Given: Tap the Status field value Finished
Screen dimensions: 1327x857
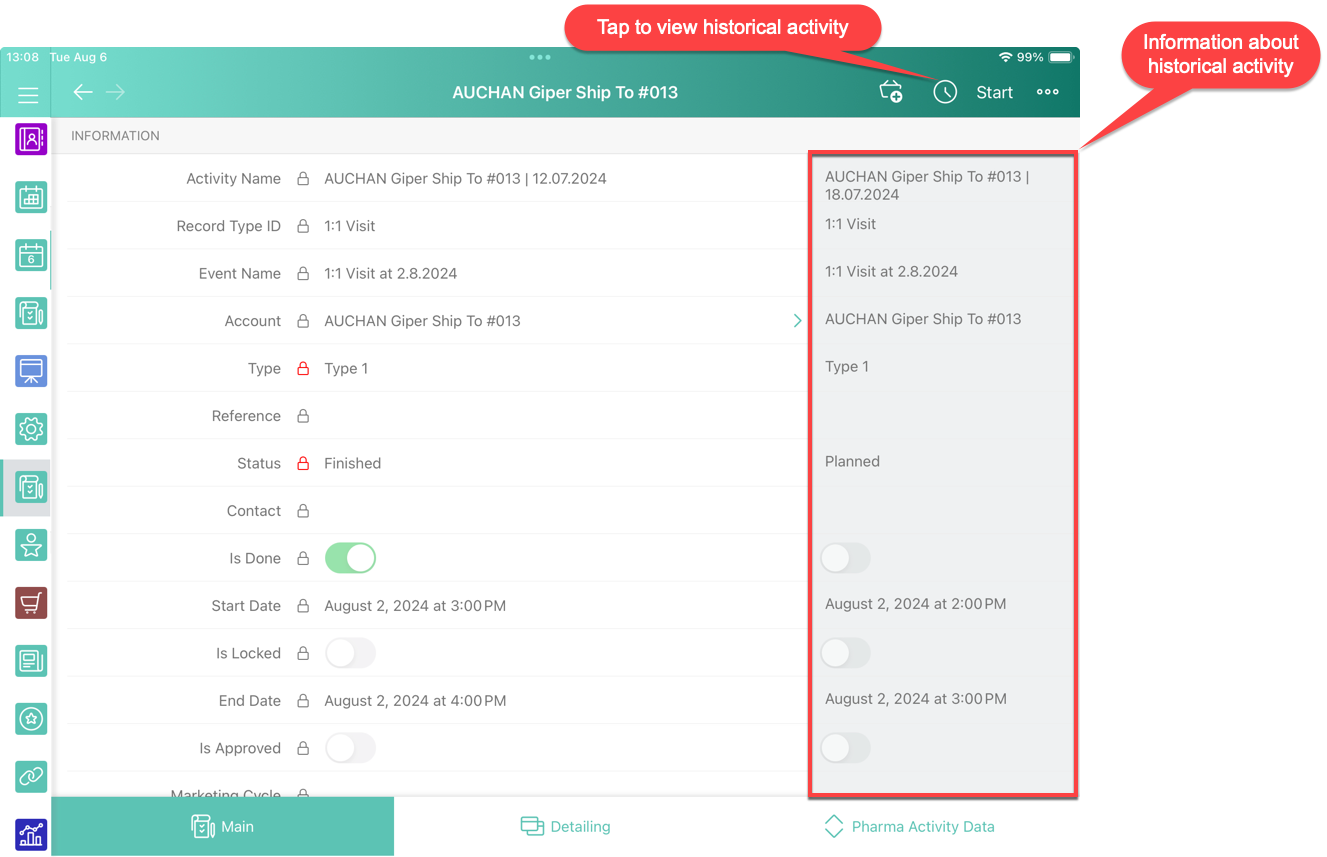Looking at the screenshot, I should pyautogui.click(x=352, y=463).
